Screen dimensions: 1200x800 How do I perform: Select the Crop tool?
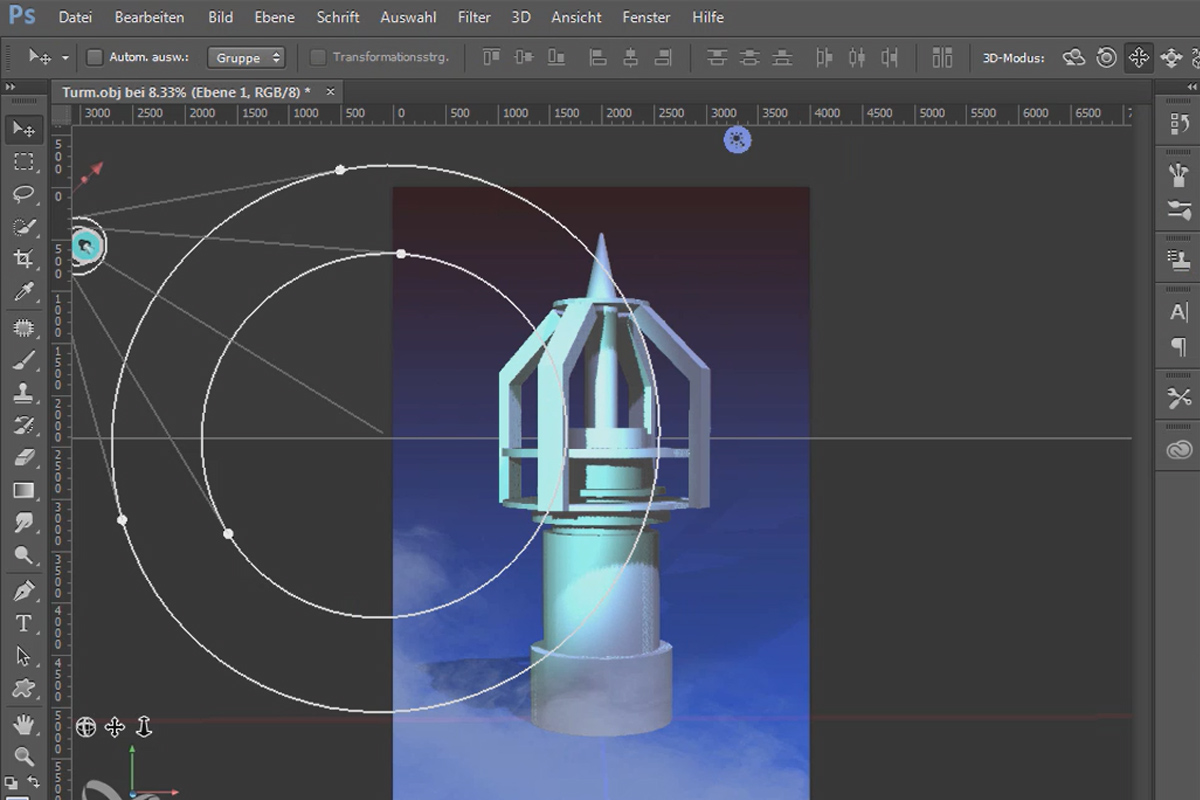pos(24,260)
